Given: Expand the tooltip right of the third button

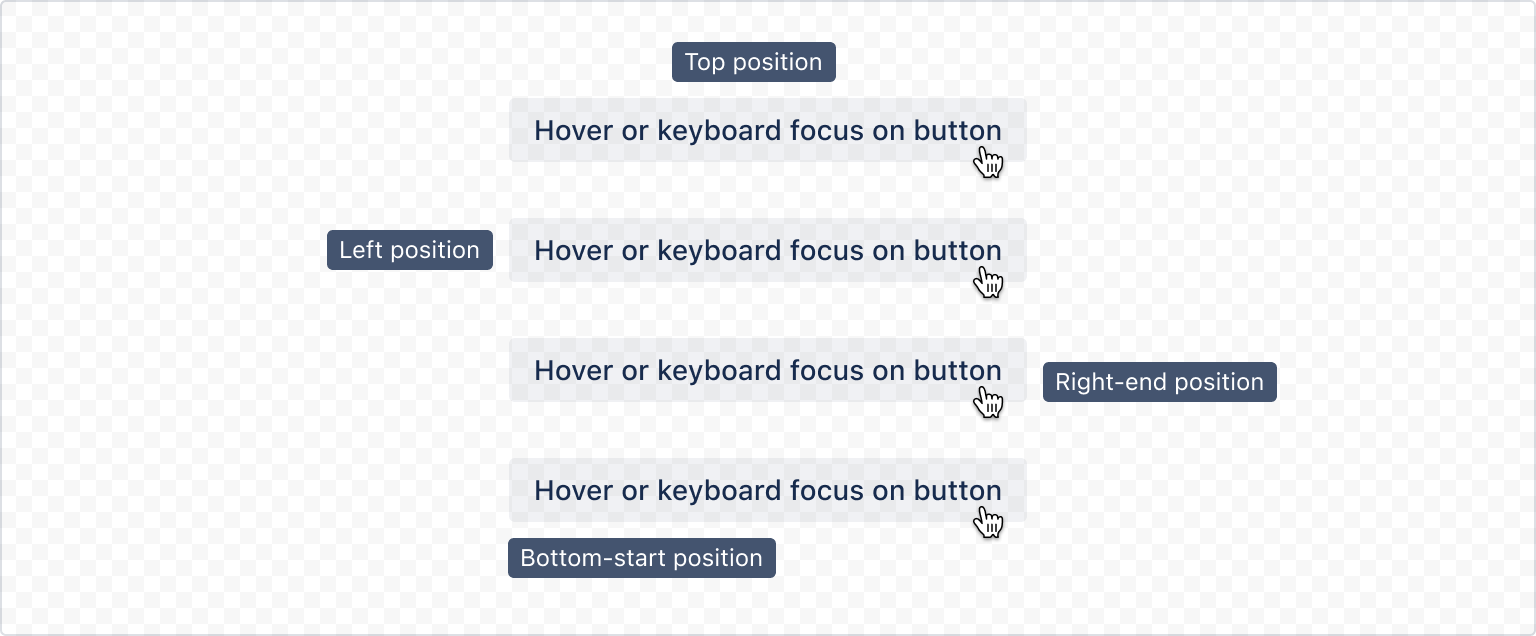Looking at the screenshot, I should (1159, 382).
